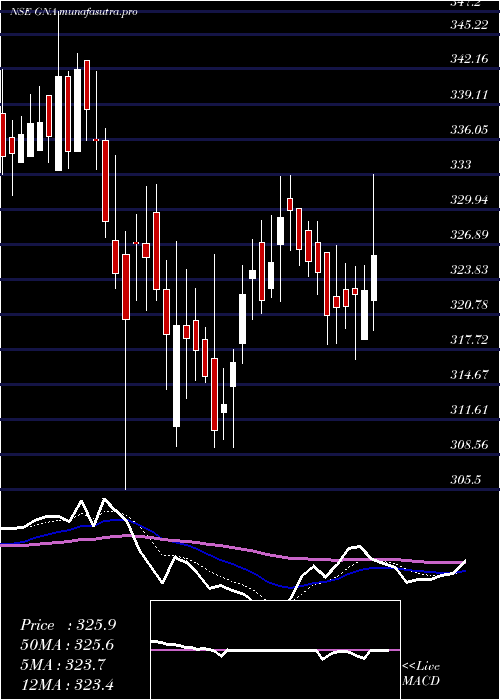This screenshot has width=500, height=700.
Task: Click the 308.56 price axis label
Action: pos(469,445)
